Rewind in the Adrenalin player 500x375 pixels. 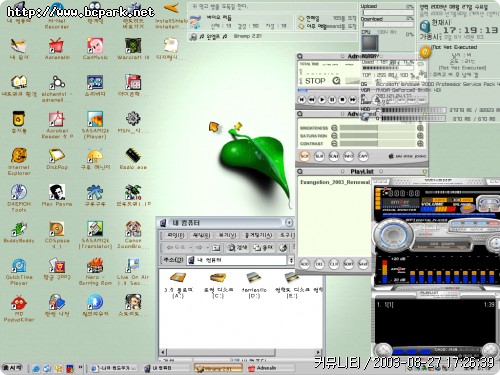[x=312, y=99]
